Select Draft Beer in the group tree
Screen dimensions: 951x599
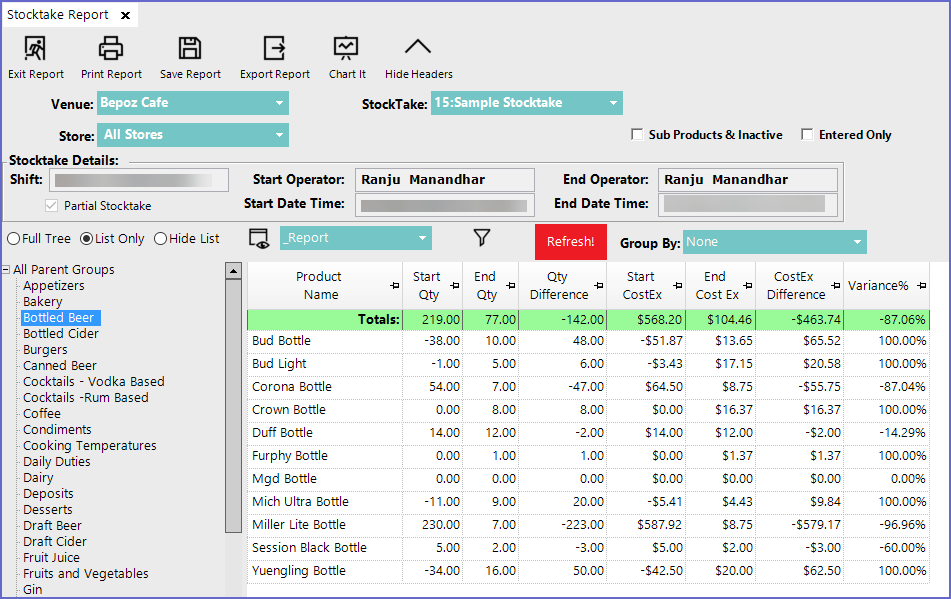52,526
